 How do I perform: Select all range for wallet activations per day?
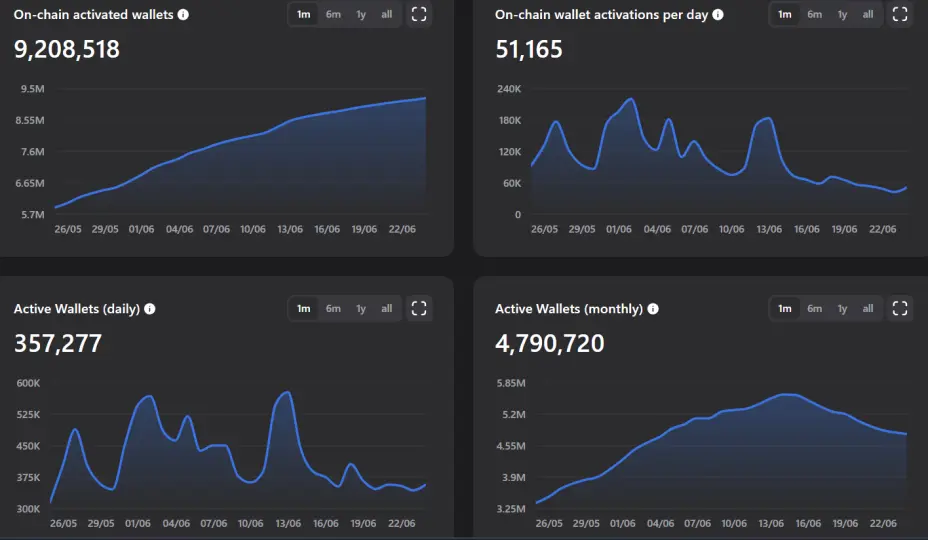pyautogui.click(x=868, y=14)
